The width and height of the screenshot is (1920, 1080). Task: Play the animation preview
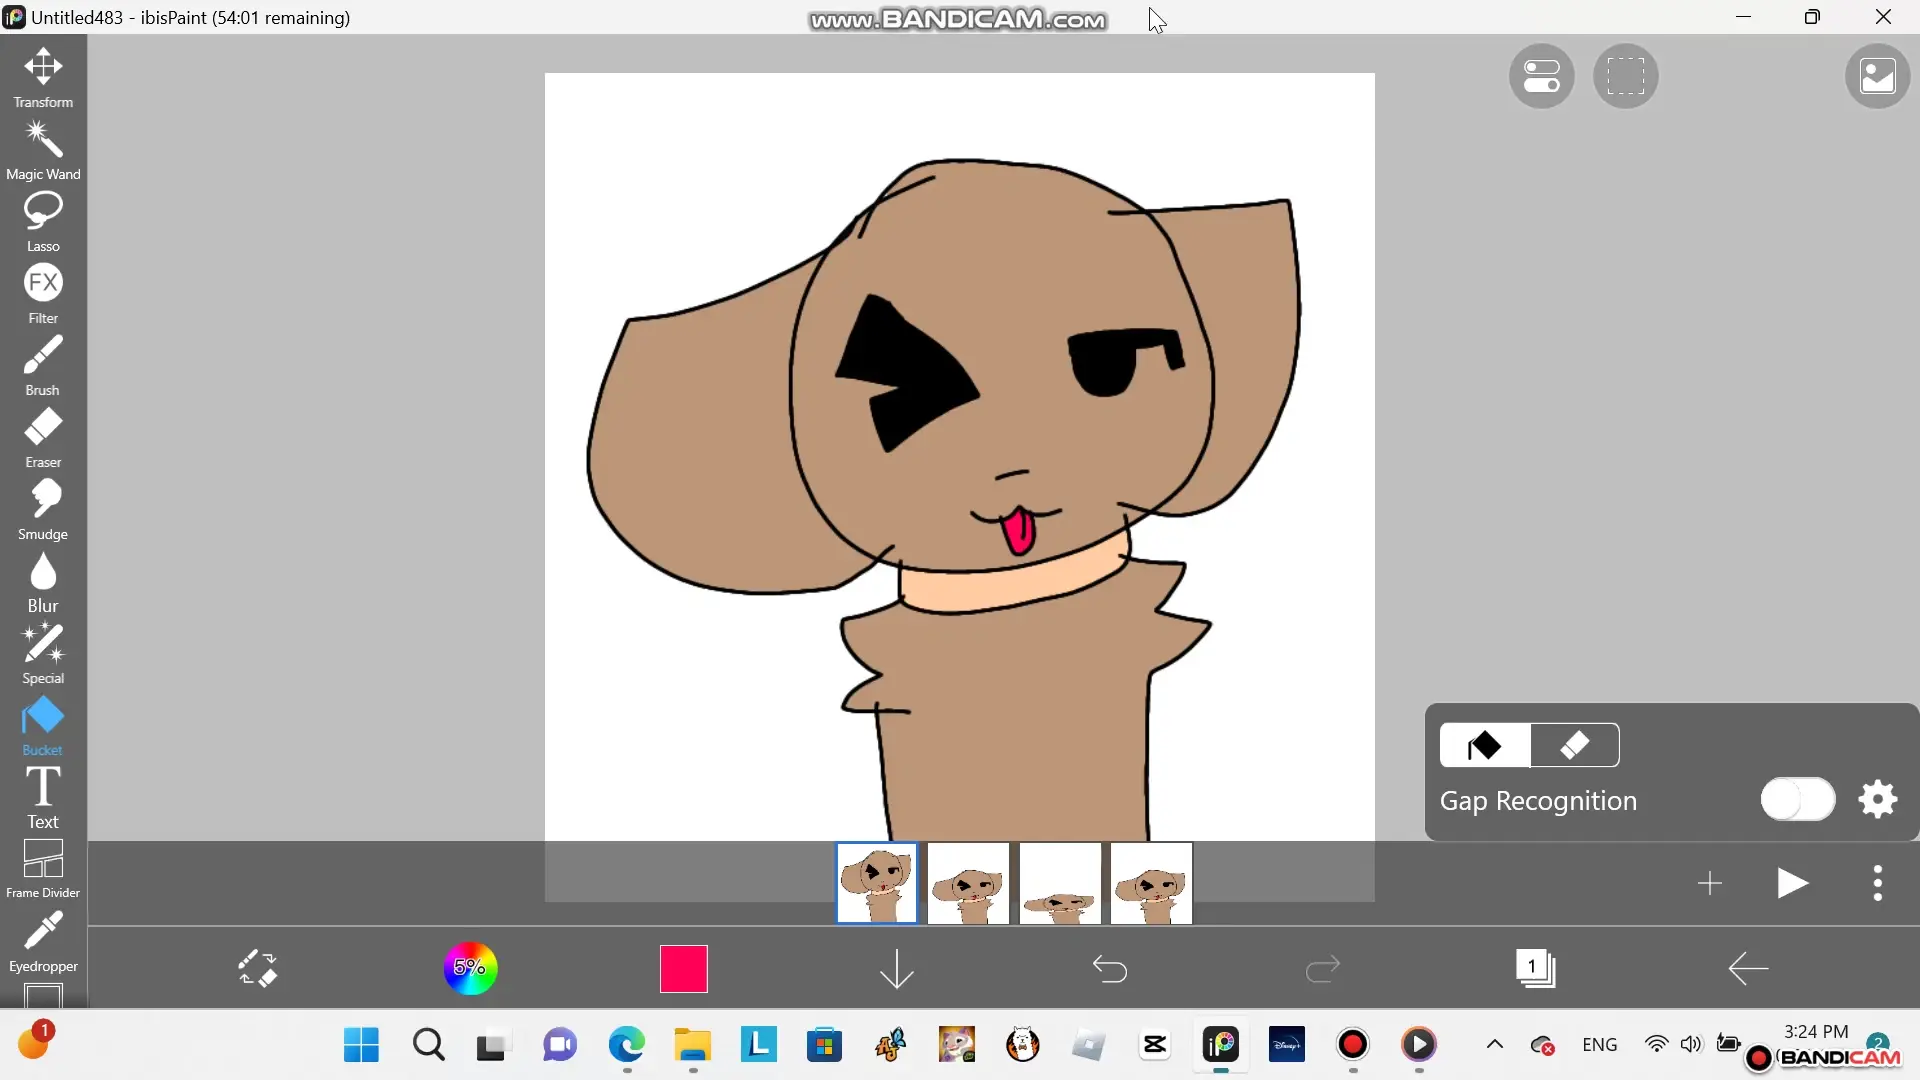coord(1791,883)
